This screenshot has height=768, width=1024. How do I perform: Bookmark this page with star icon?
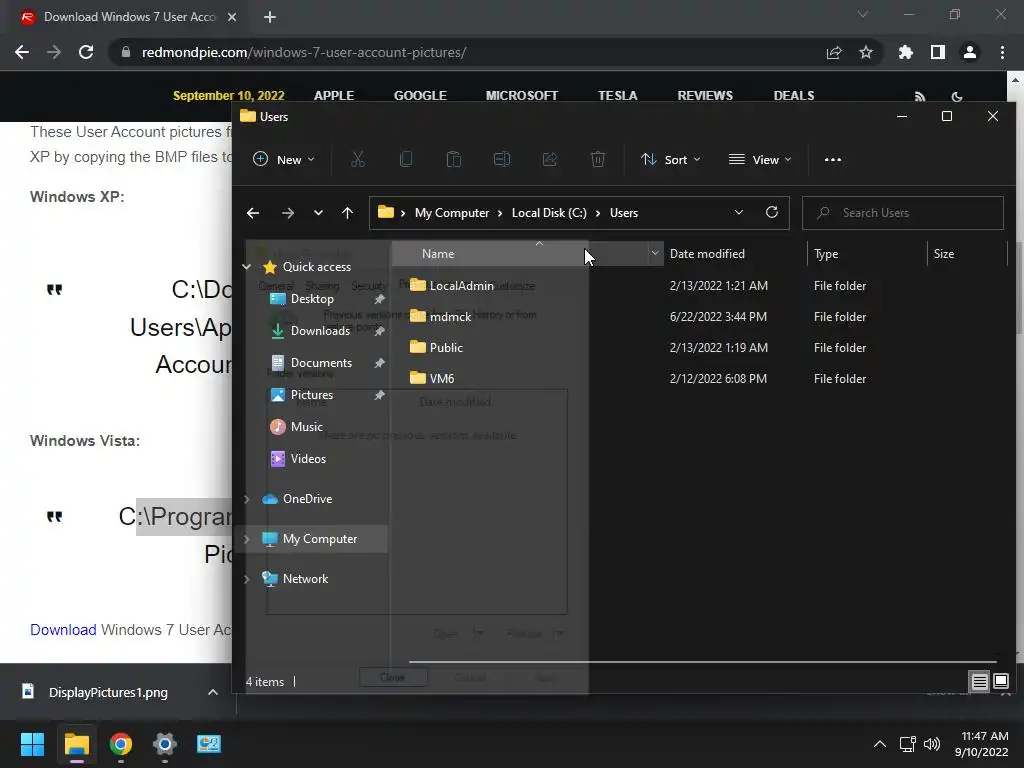tap(866, 52)
